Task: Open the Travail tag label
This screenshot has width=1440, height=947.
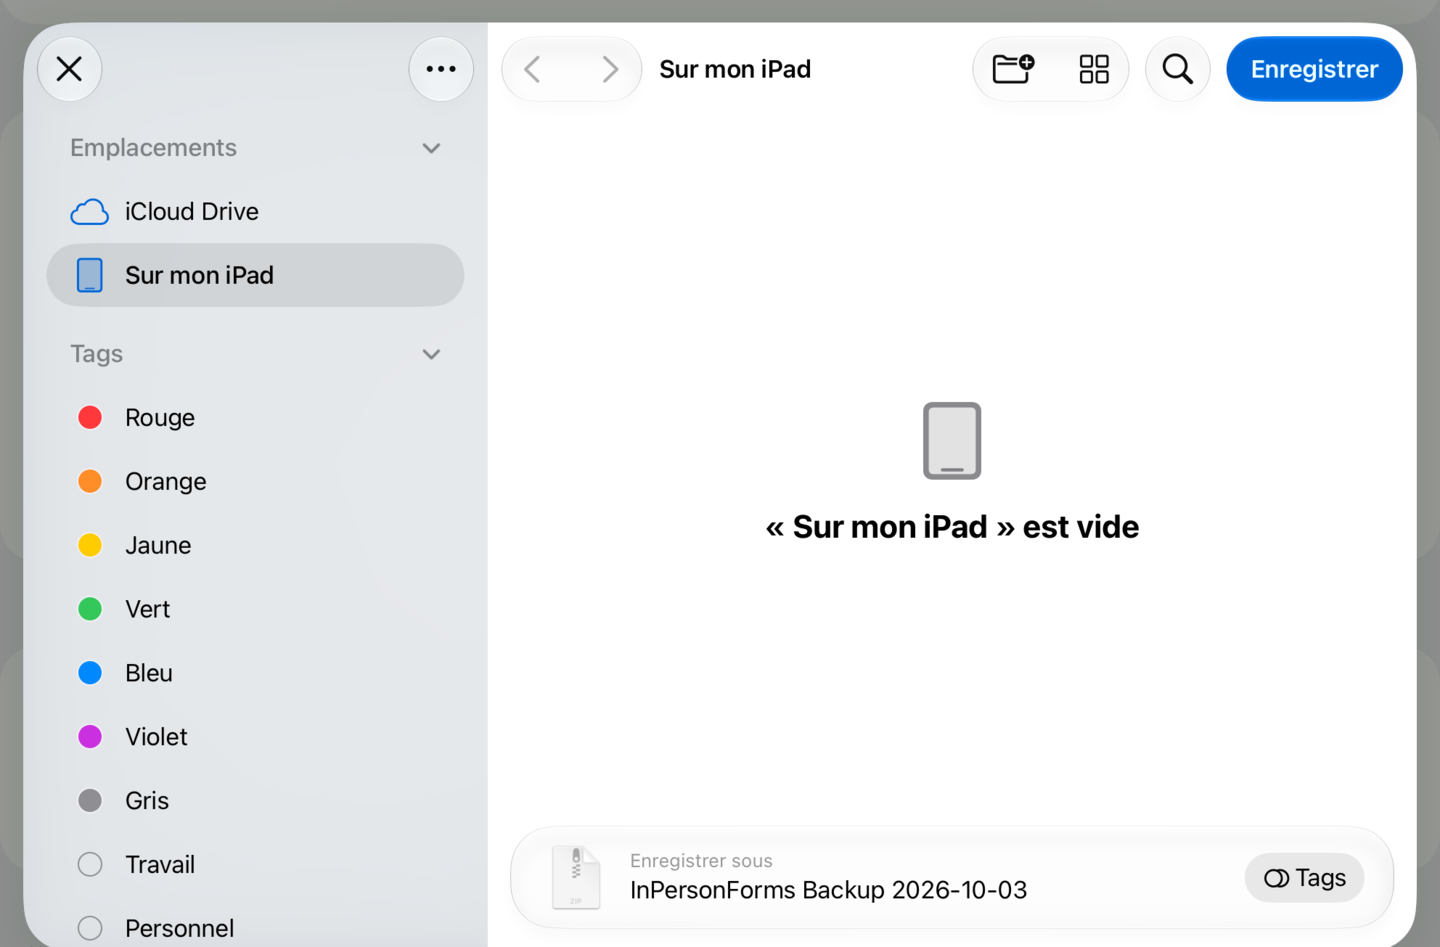Action: [x=160, y=865]
